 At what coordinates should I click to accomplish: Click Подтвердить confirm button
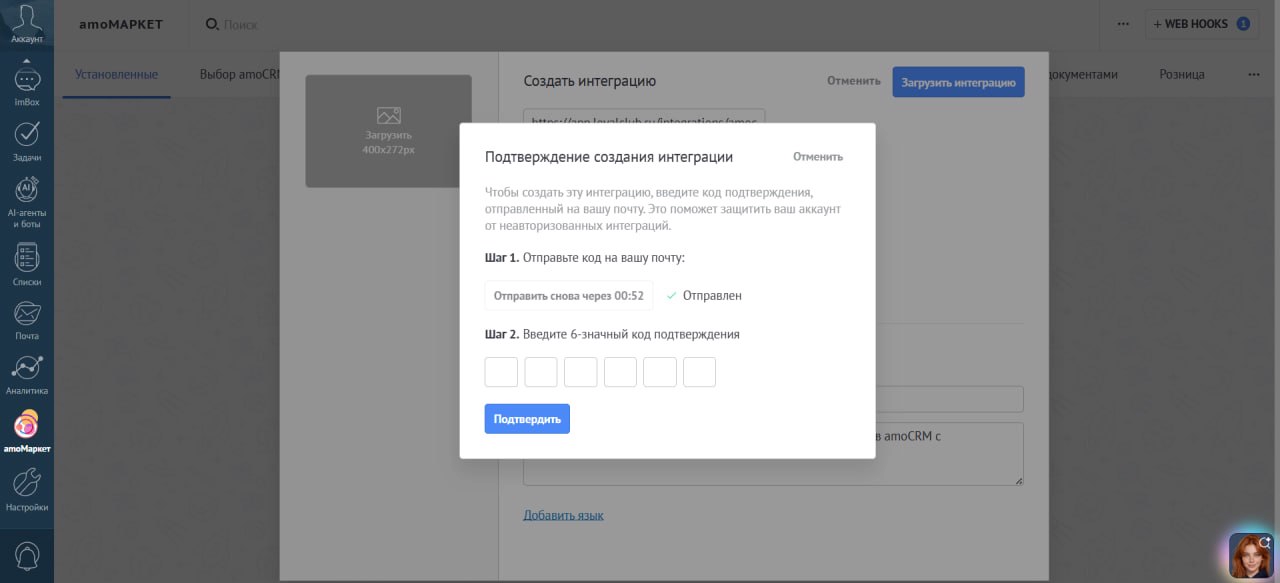point(527,419)
